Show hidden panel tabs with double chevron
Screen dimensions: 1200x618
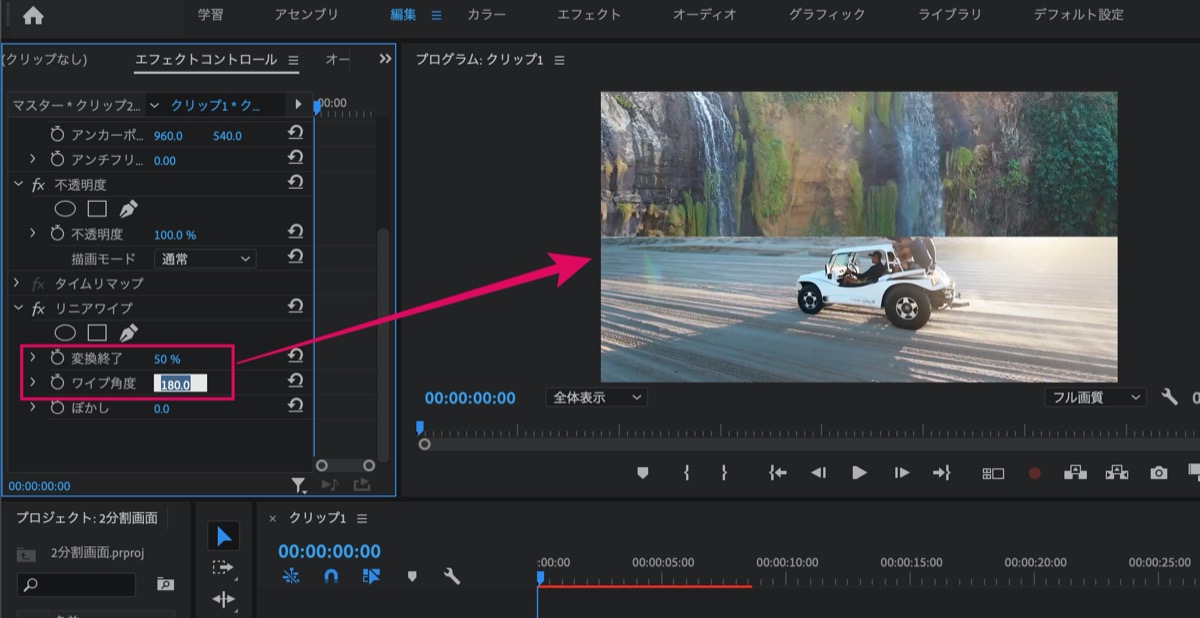pyautogui.click(x=385, y=60)
